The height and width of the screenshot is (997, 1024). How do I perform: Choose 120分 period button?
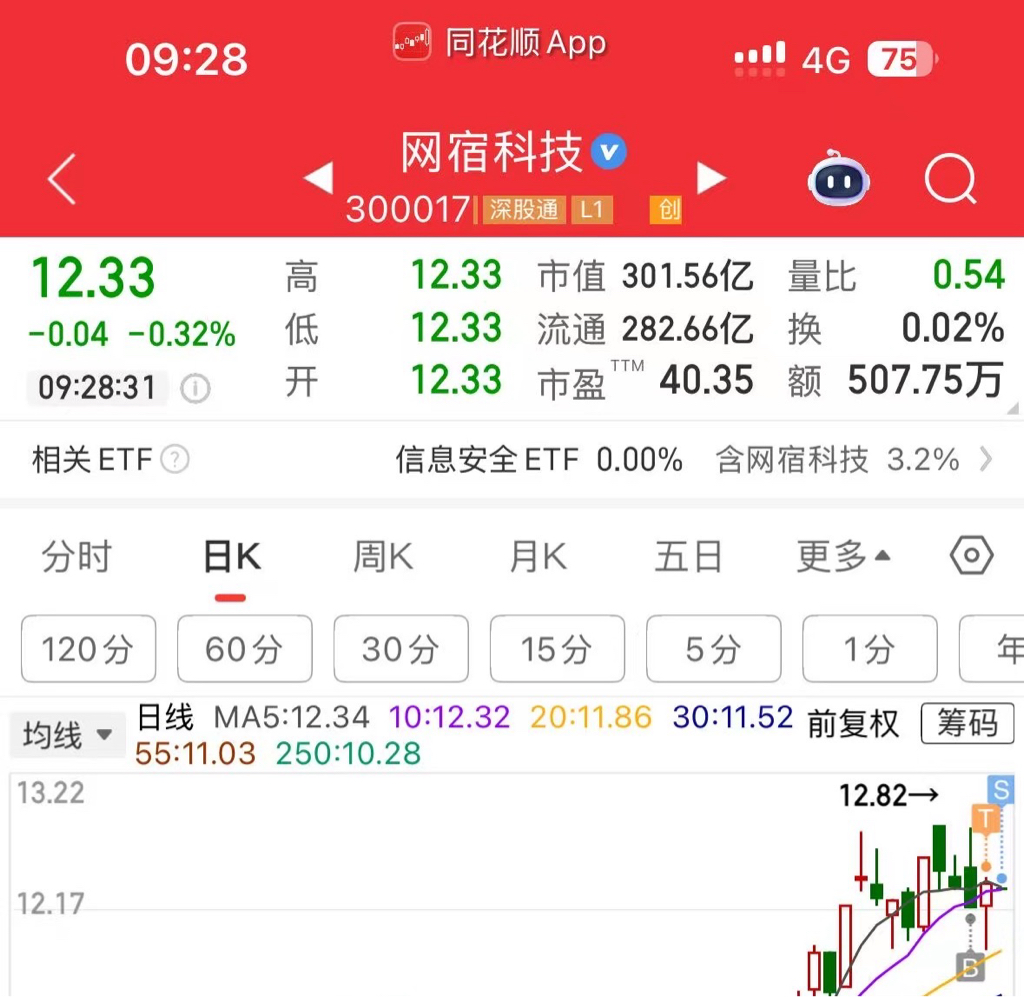pyautogui.click(x=88, y=649)
